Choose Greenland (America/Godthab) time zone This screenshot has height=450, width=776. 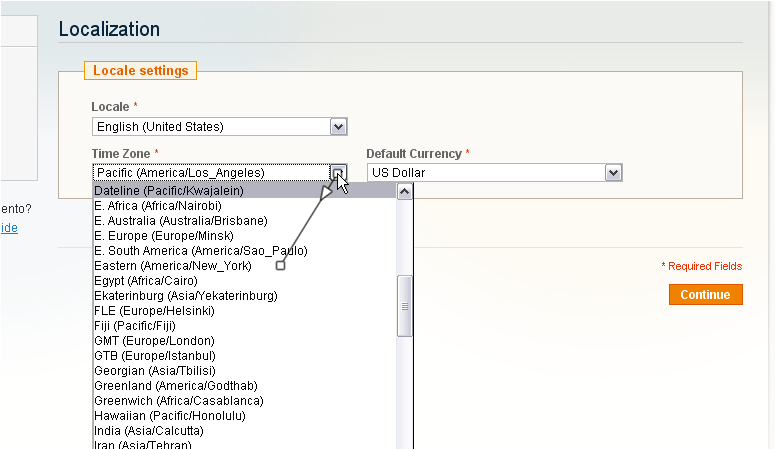(x=176, y=386)
